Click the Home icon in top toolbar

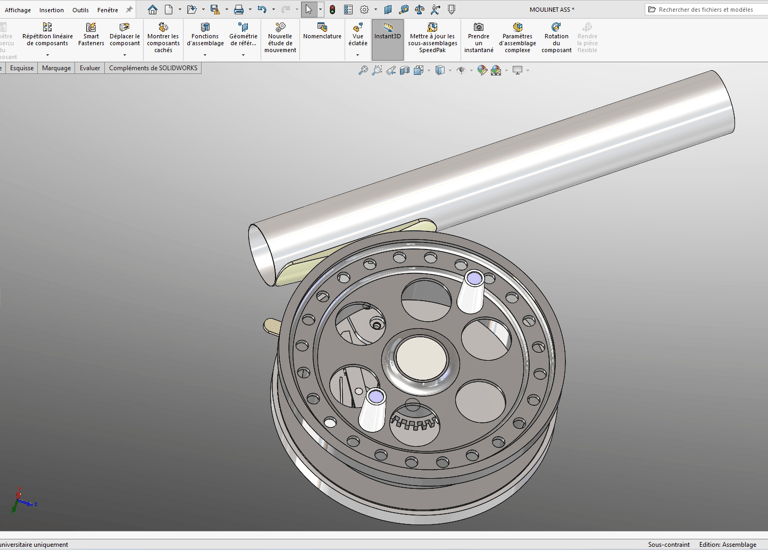[152, 10]
